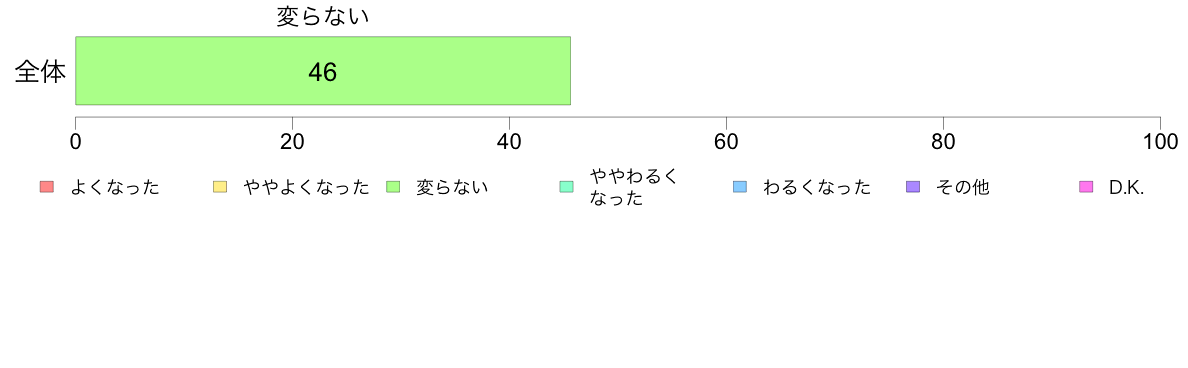The height and width of the screenshot is (368, 1188).
Task: Click the yellow ややよくなった legend swatch
Action: tap(220, 187)
